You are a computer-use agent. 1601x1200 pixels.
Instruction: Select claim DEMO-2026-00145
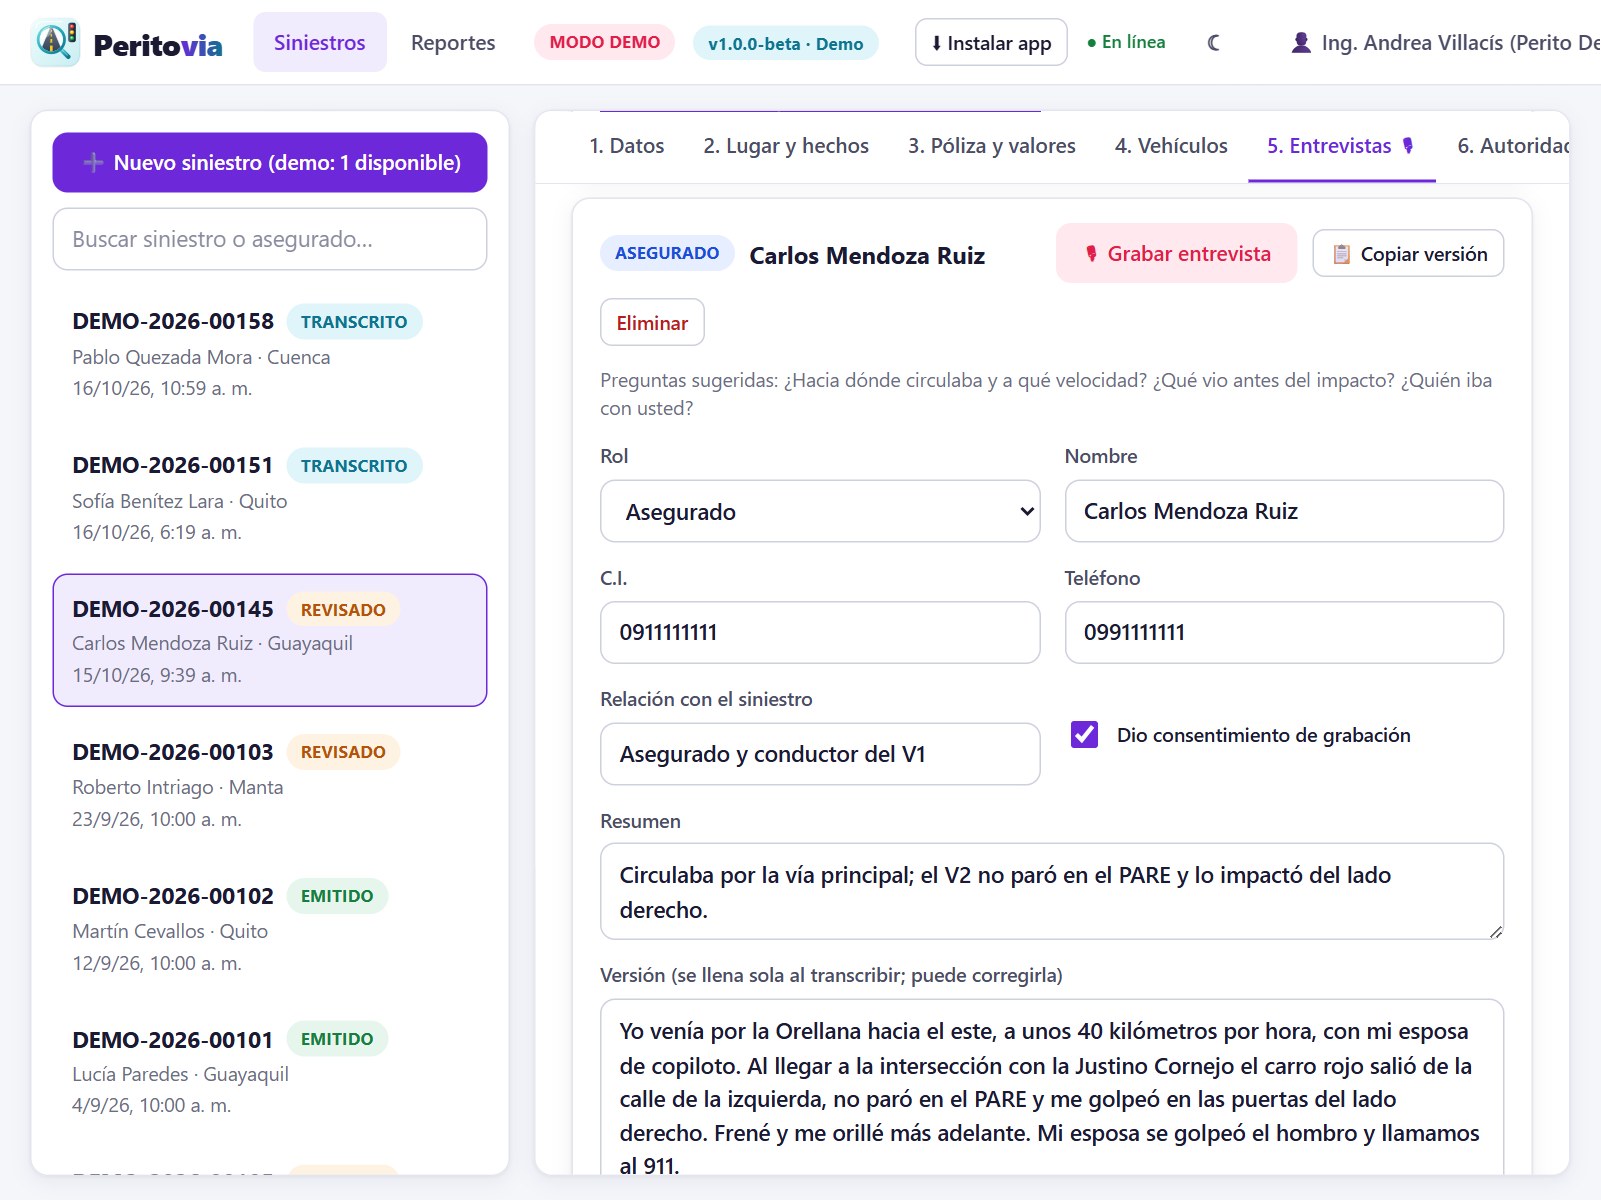[x=270, y=640]
